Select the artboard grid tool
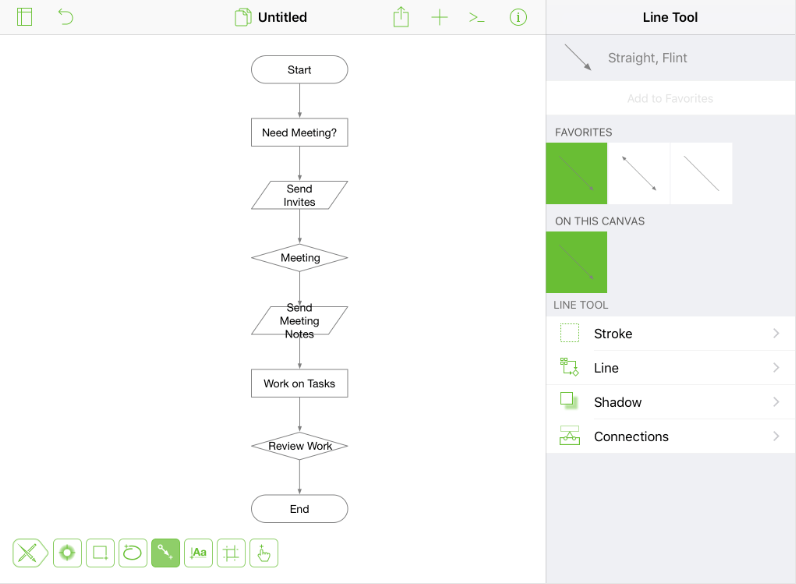Screen dimensions: 796x584 231,552
